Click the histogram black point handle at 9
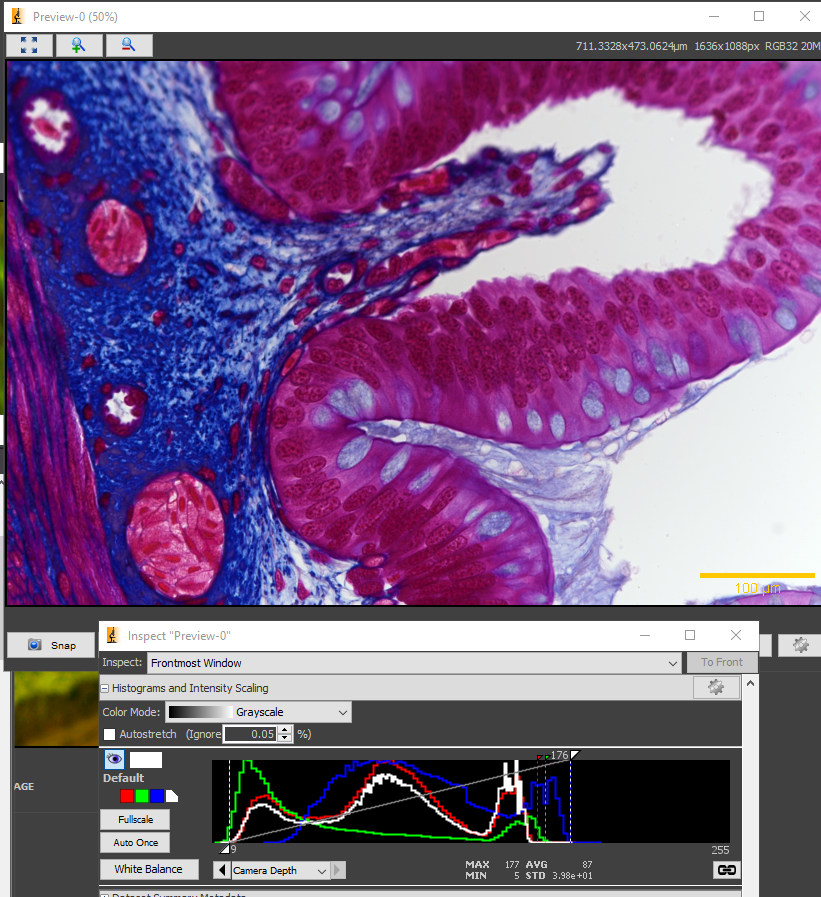This screenshot has height=897, width=821. 225,848
